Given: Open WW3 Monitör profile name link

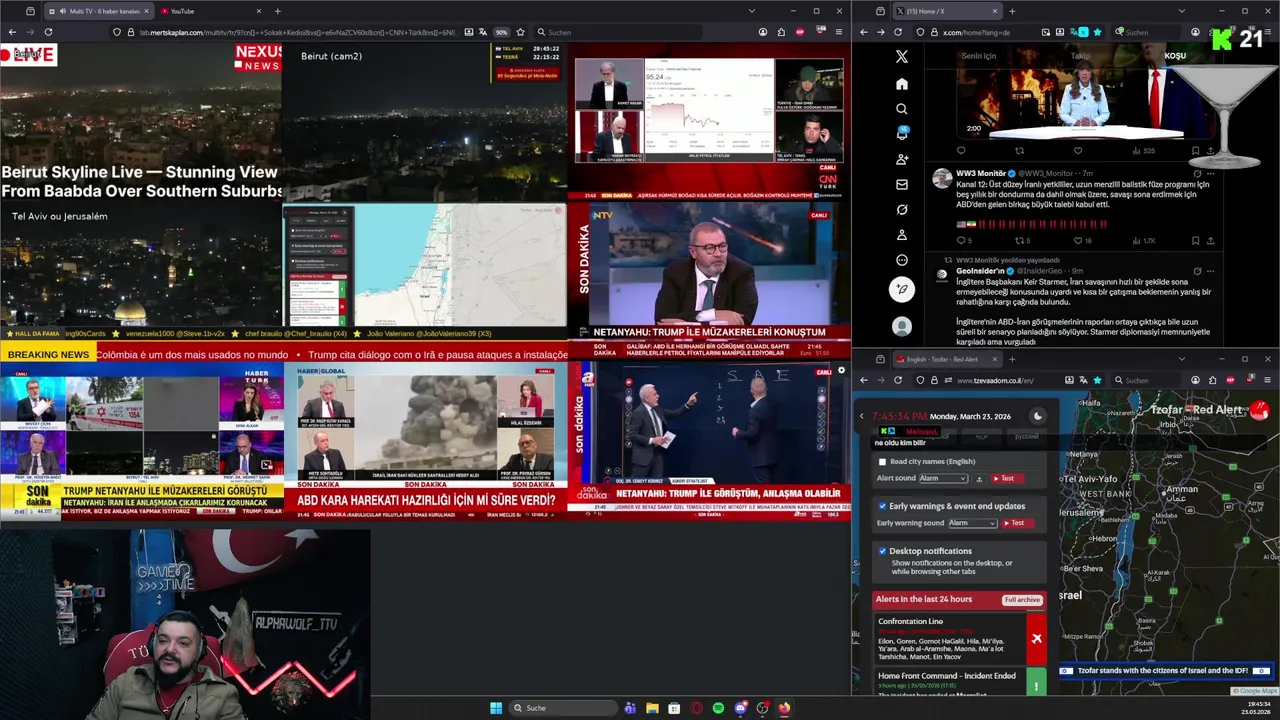Looking at the screenshot, I should (981, 173).
